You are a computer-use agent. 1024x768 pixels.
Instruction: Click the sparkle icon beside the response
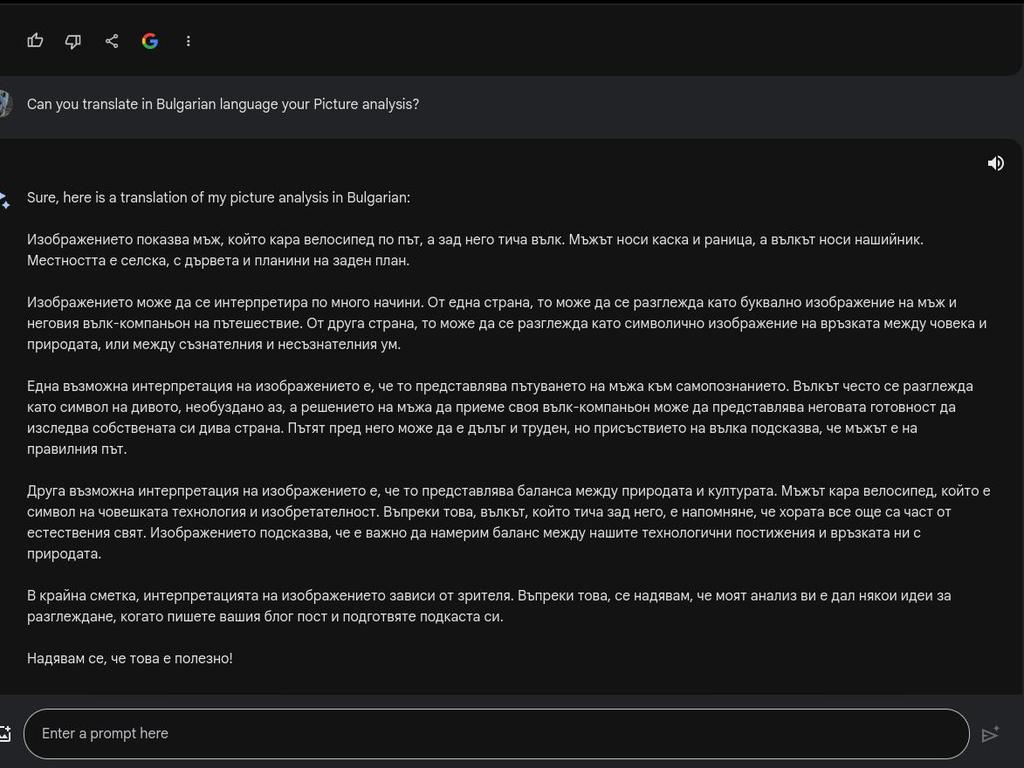(x=5, y=198)
